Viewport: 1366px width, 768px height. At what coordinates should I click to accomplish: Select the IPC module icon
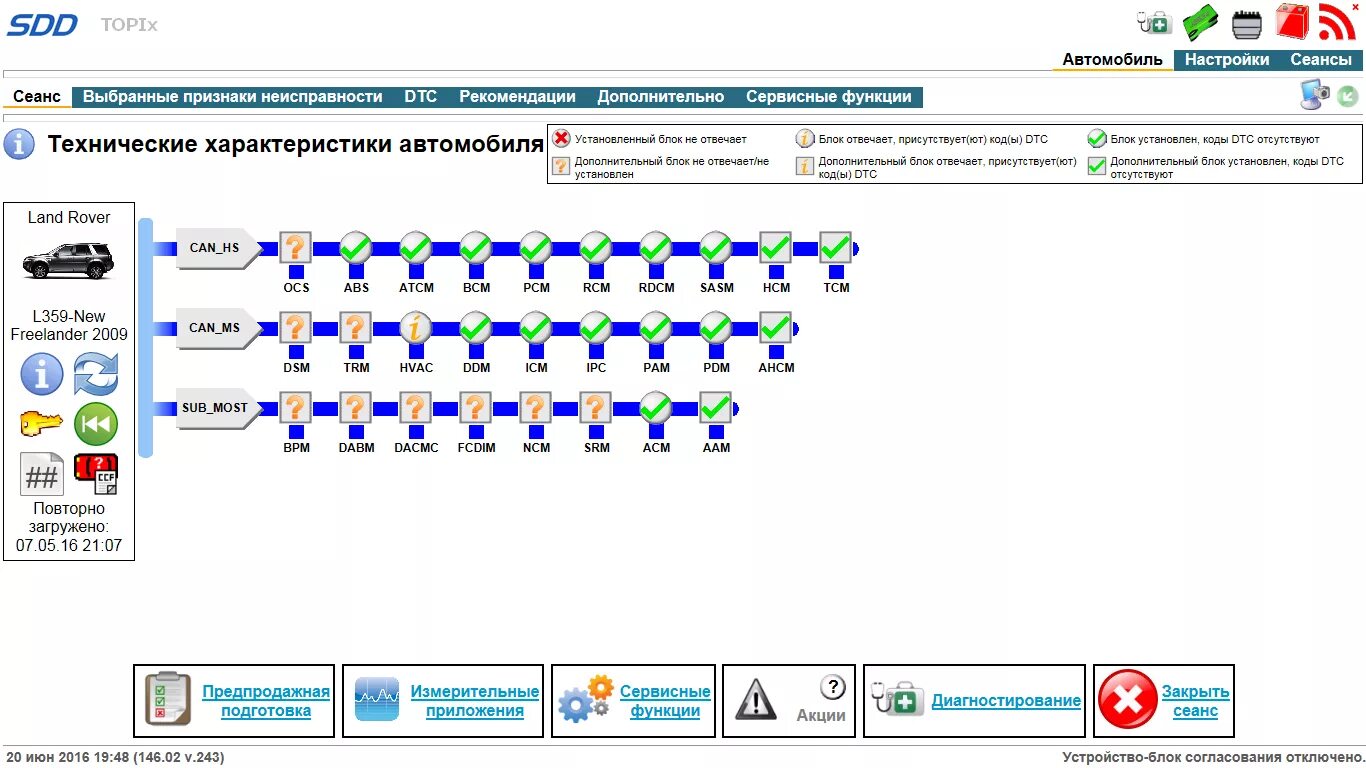coord(596,327)
